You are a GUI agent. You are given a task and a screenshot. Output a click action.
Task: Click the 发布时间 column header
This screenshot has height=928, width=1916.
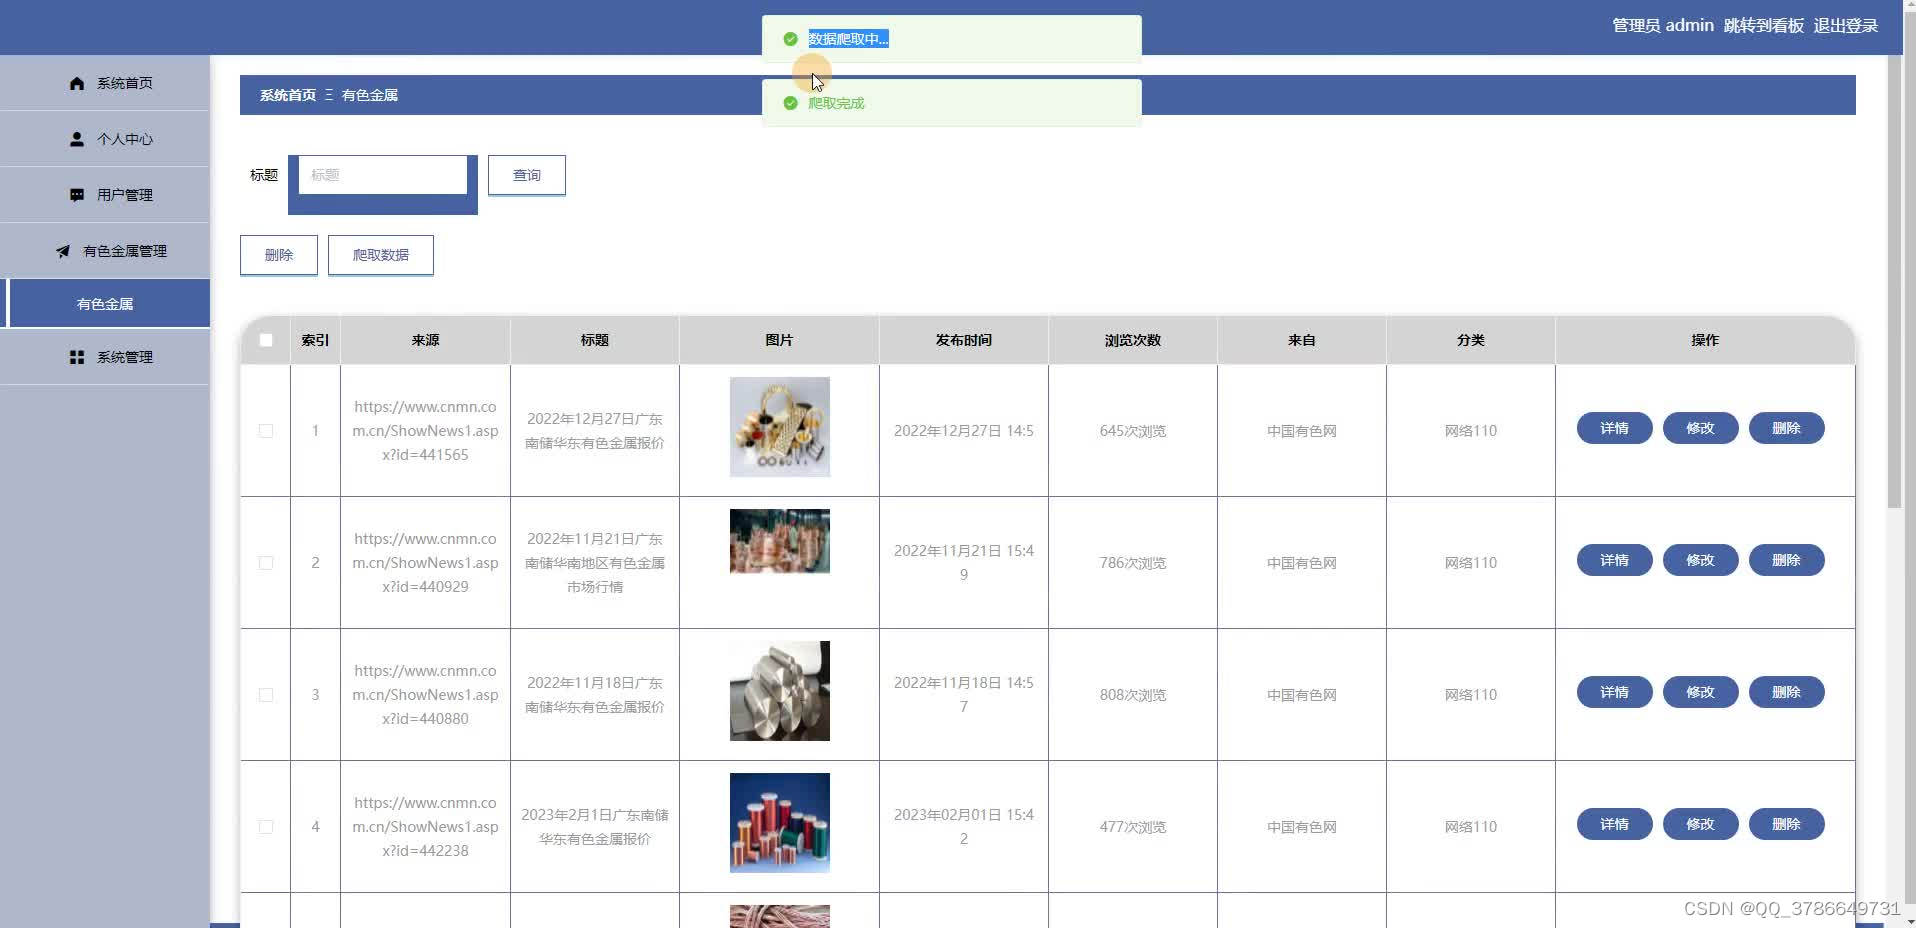pyautogui.click(x=964, y=340)
